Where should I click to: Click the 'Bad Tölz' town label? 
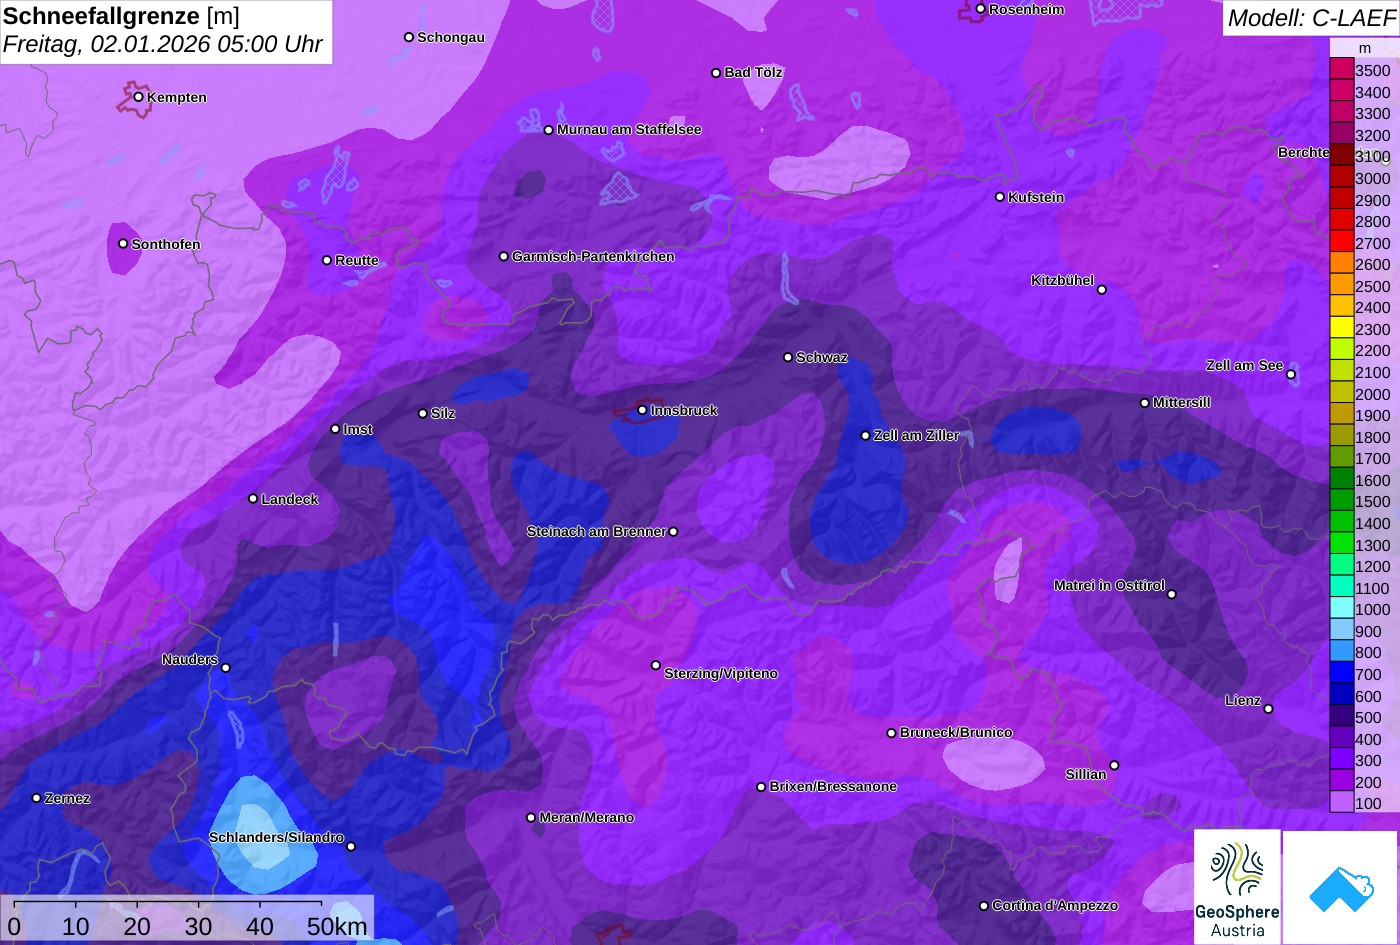click(x=753, y=72)
